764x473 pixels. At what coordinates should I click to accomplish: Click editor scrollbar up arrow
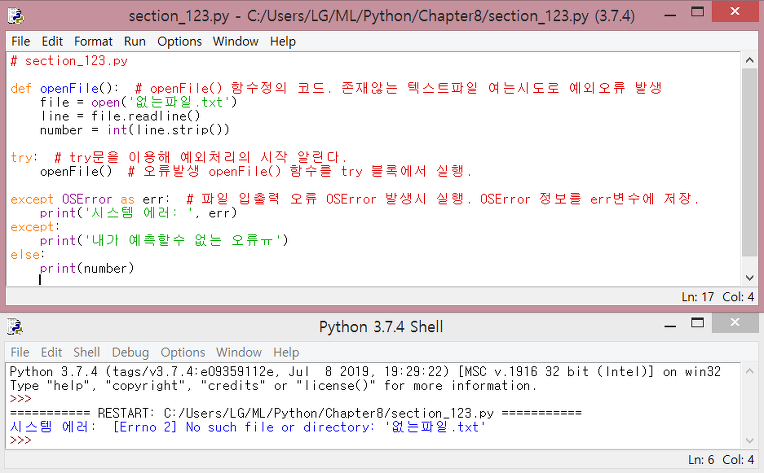pyautogui.click(x=749, y=60)
